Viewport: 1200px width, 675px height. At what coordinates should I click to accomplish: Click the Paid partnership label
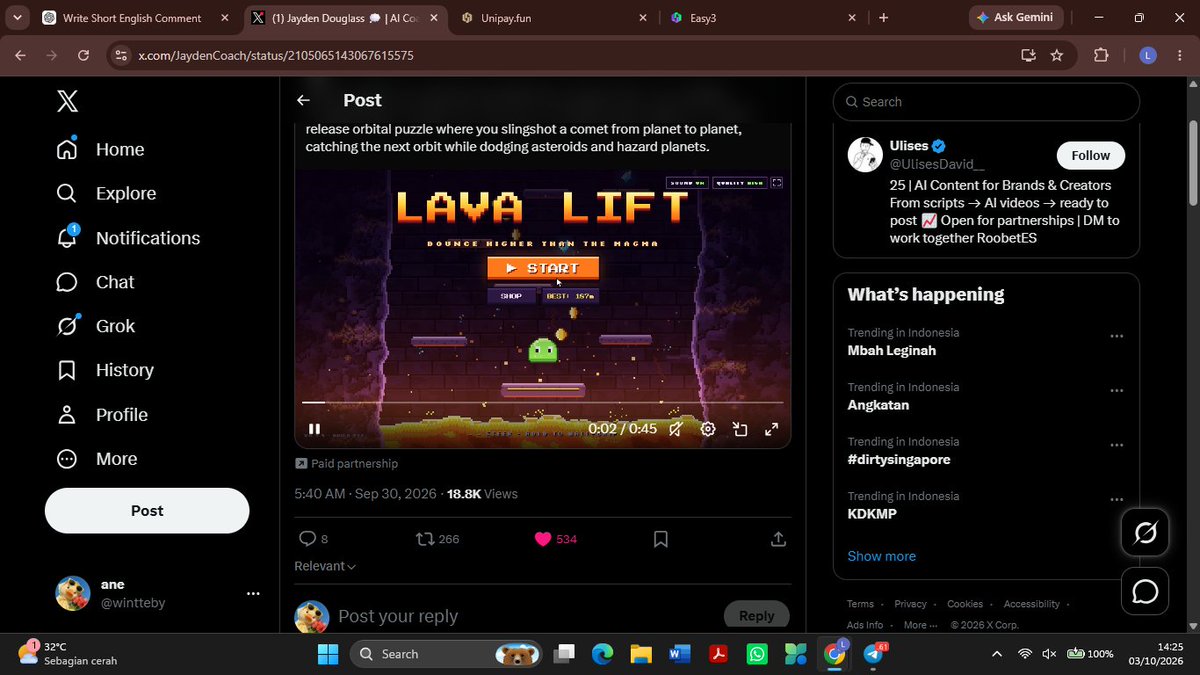pos(346,464)
